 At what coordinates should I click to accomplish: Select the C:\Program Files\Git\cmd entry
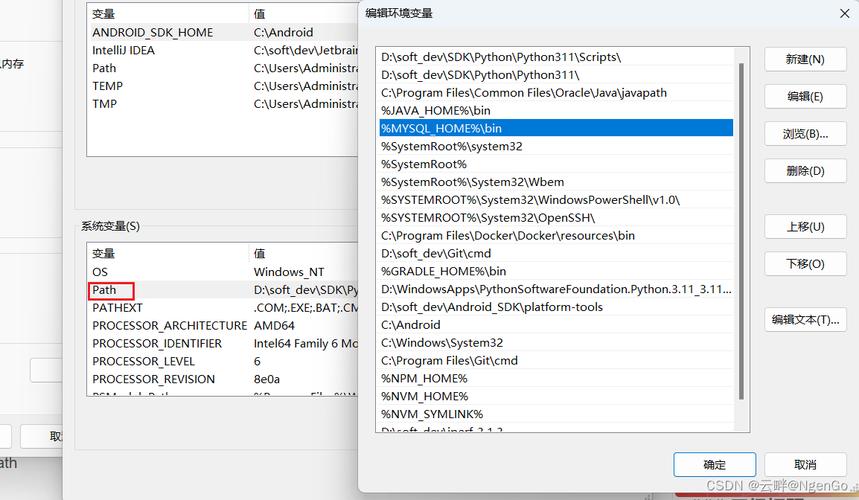click(556, 360)
